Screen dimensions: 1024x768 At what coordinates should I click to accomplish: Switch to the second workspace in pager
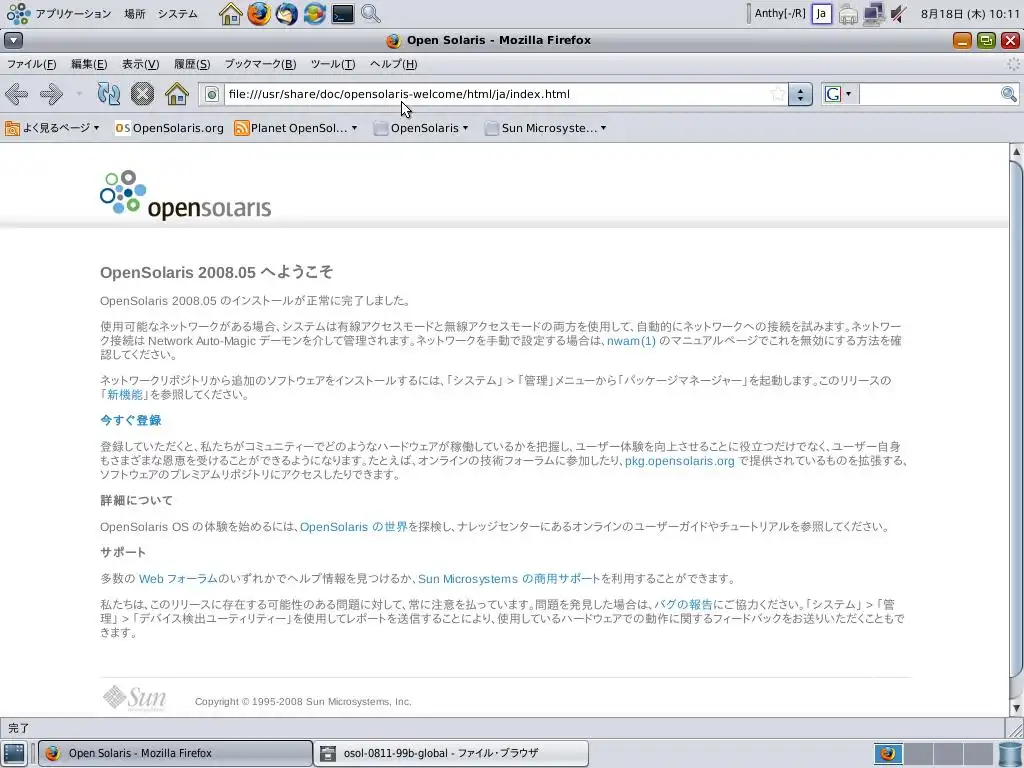click(x=918, y=754)
